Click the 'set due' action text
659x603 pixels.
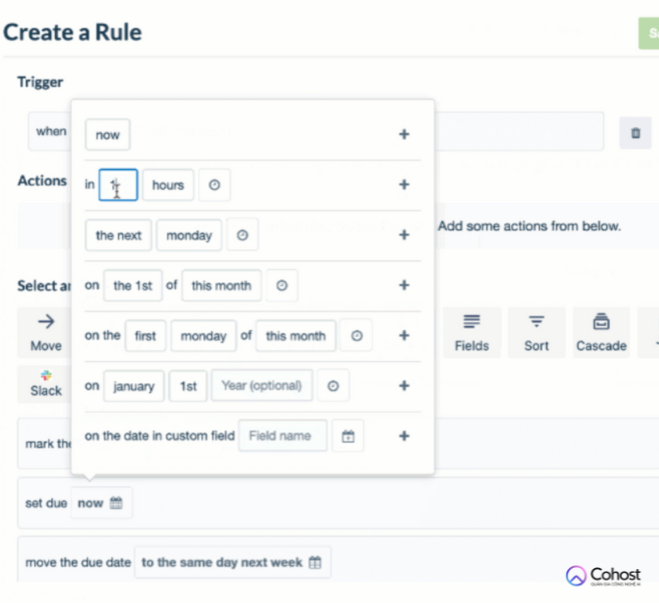[46, 503]
